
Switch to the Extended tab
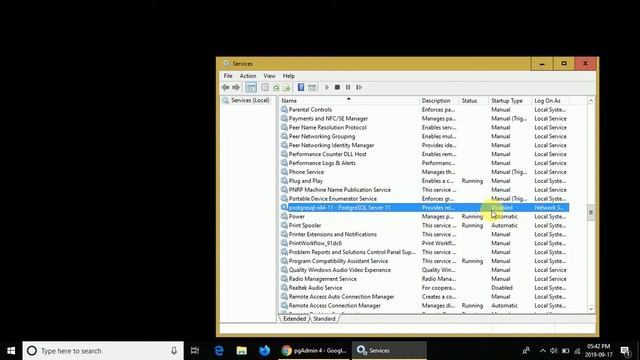click(x=294, y=319)
